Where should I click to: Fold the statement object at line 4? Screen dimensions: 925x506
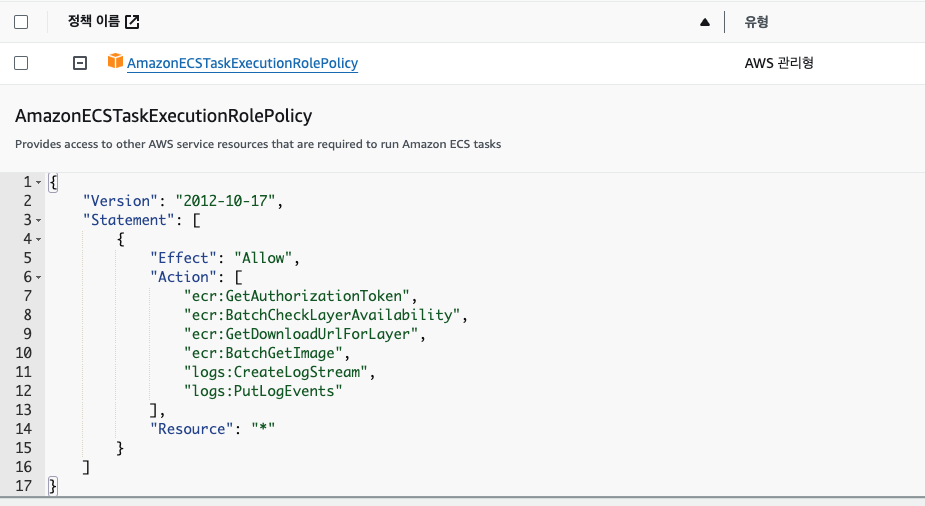(x=38, y=239)
